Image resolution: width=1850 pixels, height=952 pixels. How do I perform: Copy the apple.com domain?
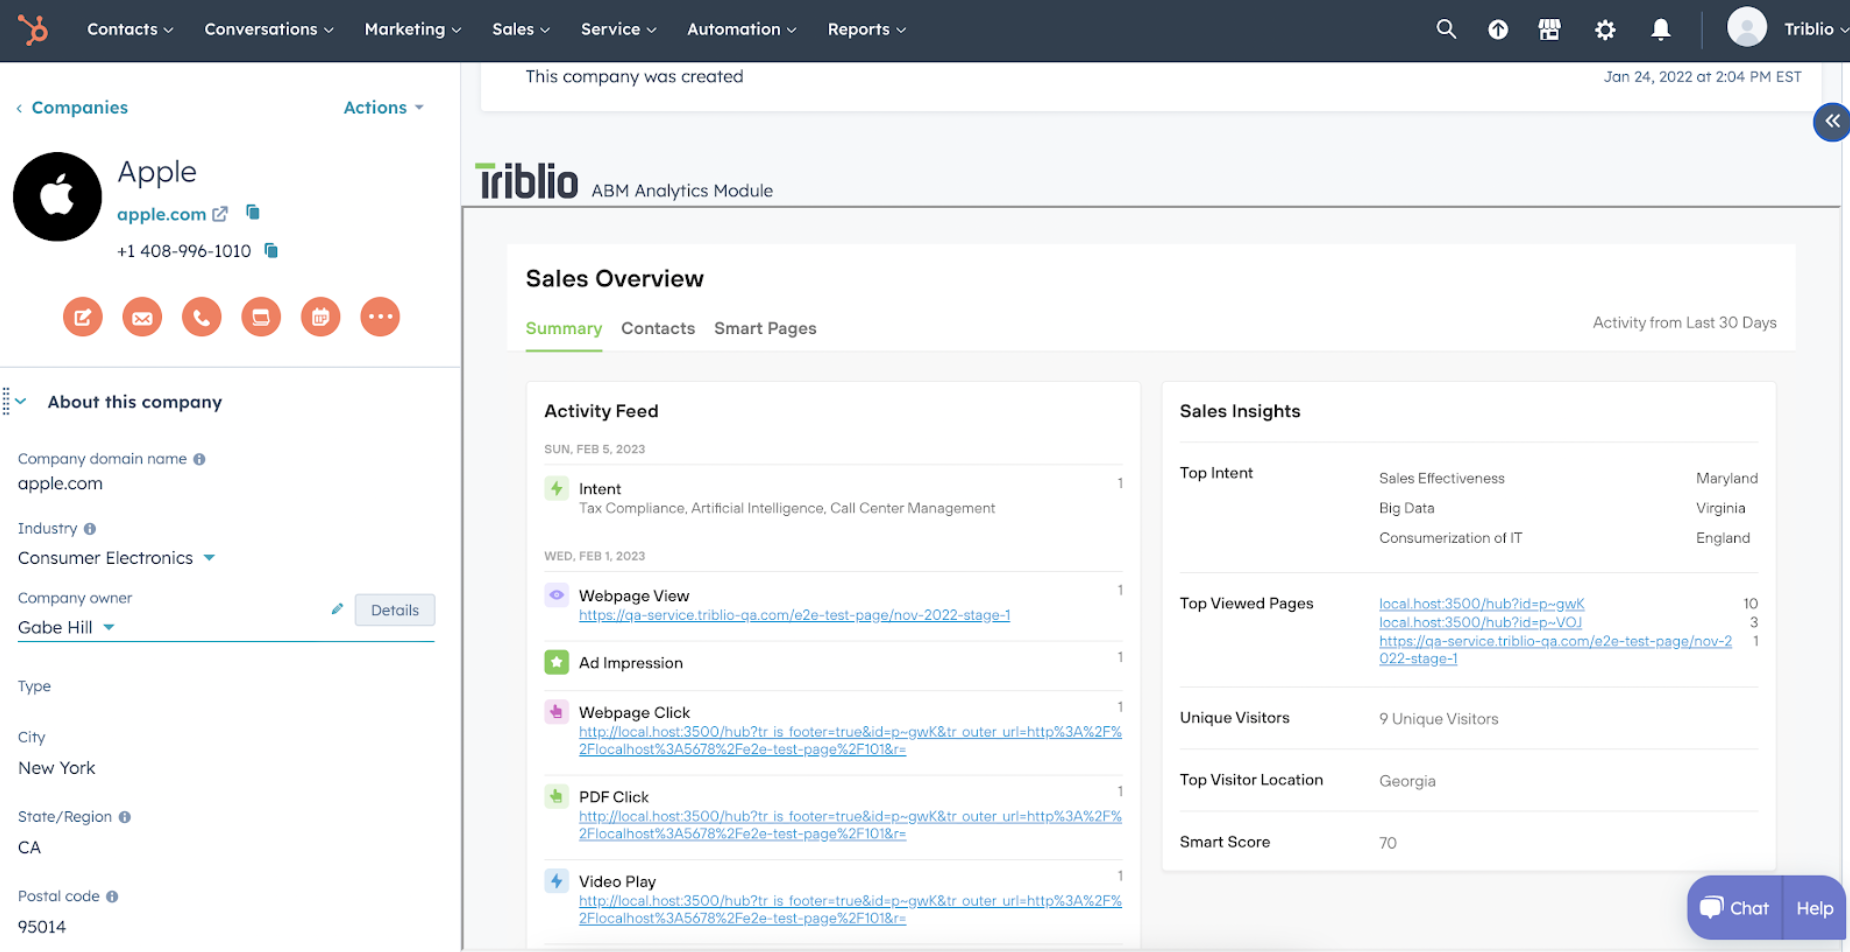(x=252, y=212)
